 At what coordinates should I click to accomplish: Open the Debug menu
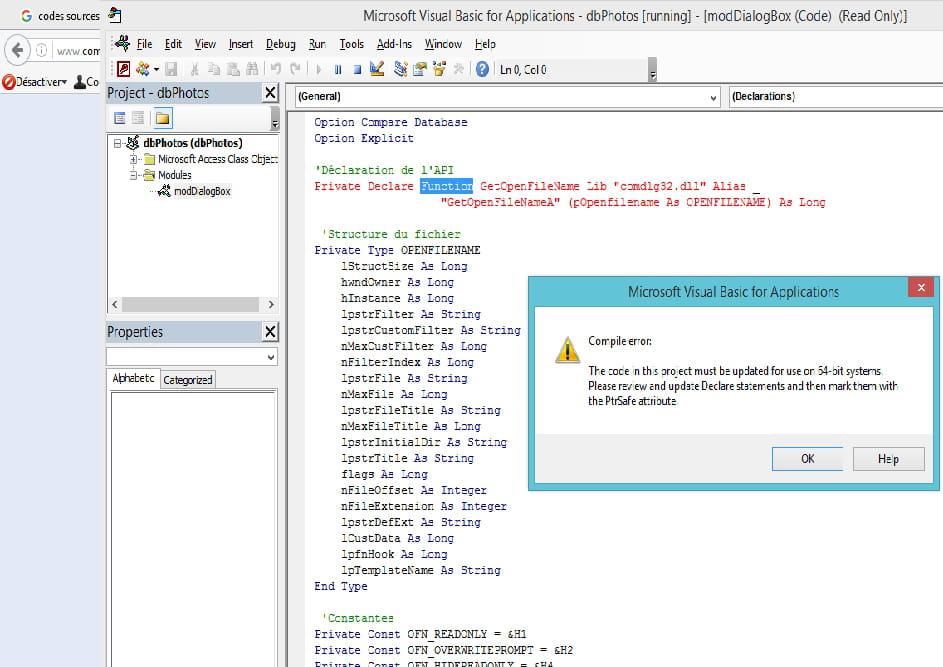click(281, 44)
